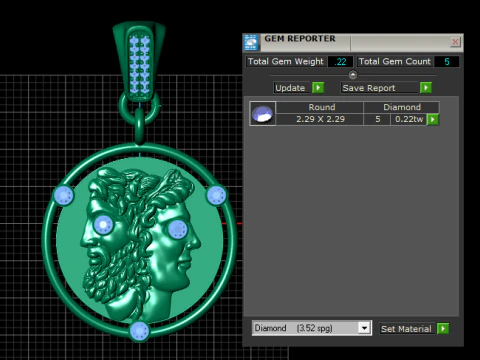Click the Total Gem Weight value .22
Viewport: 480px width, 360px height.
pyautogui.click(x=340, y=62)
